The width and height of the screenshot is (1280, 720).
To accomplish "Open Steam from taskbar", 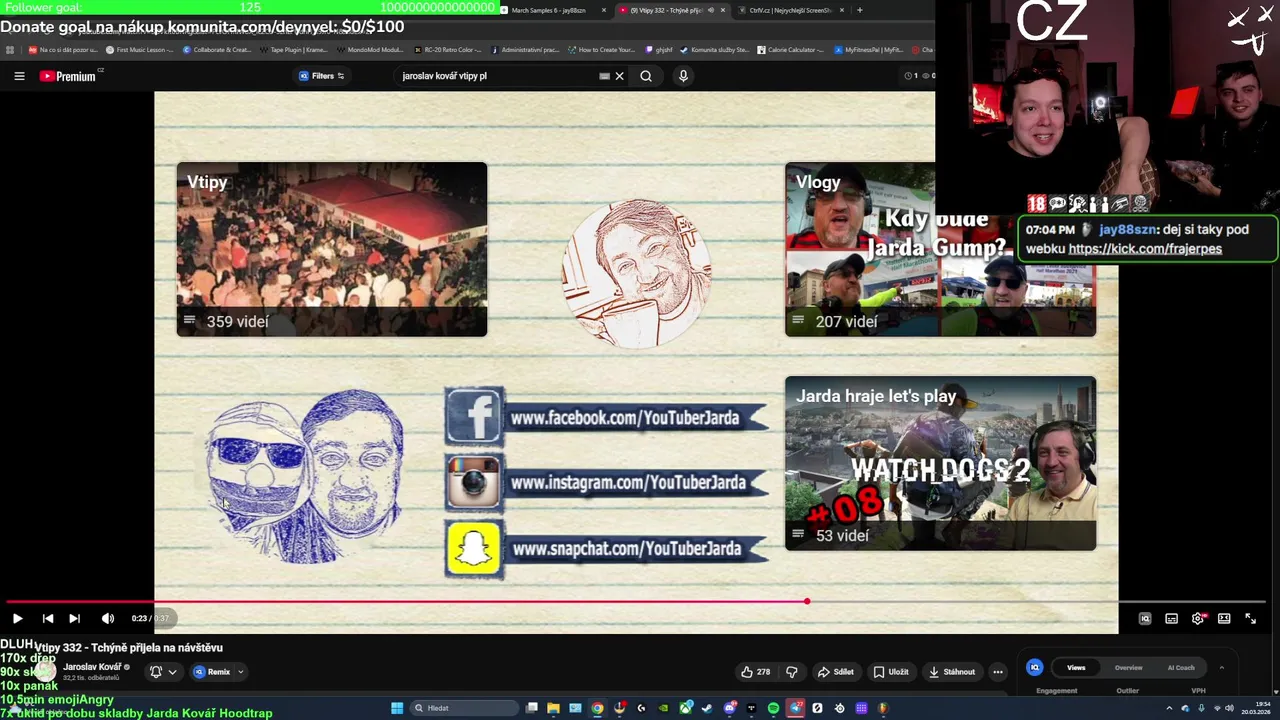I will (707, 708).
